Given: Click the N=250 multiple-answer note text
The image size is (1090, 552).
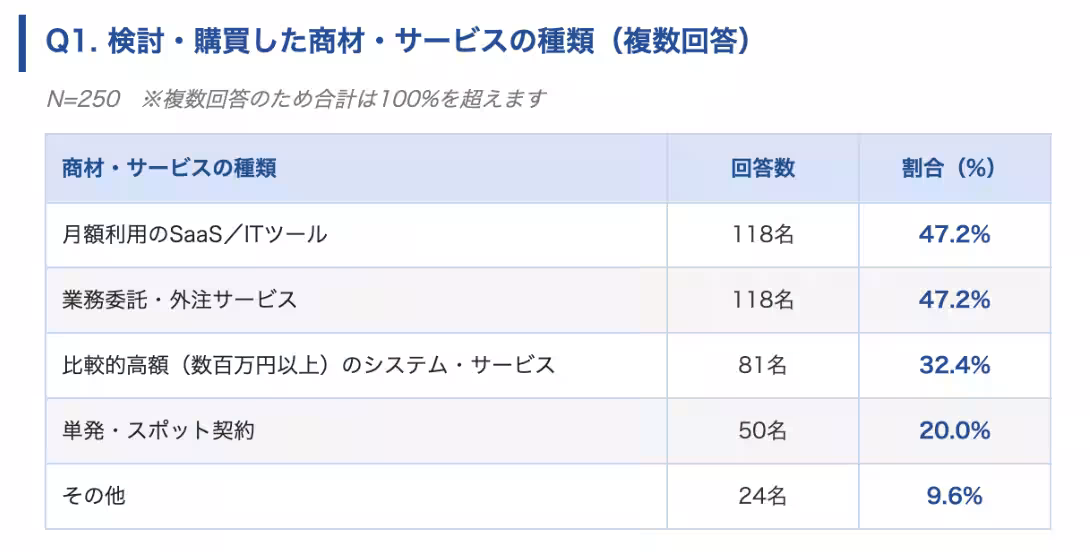Looking at the screenshot, I should click(296, 99).
